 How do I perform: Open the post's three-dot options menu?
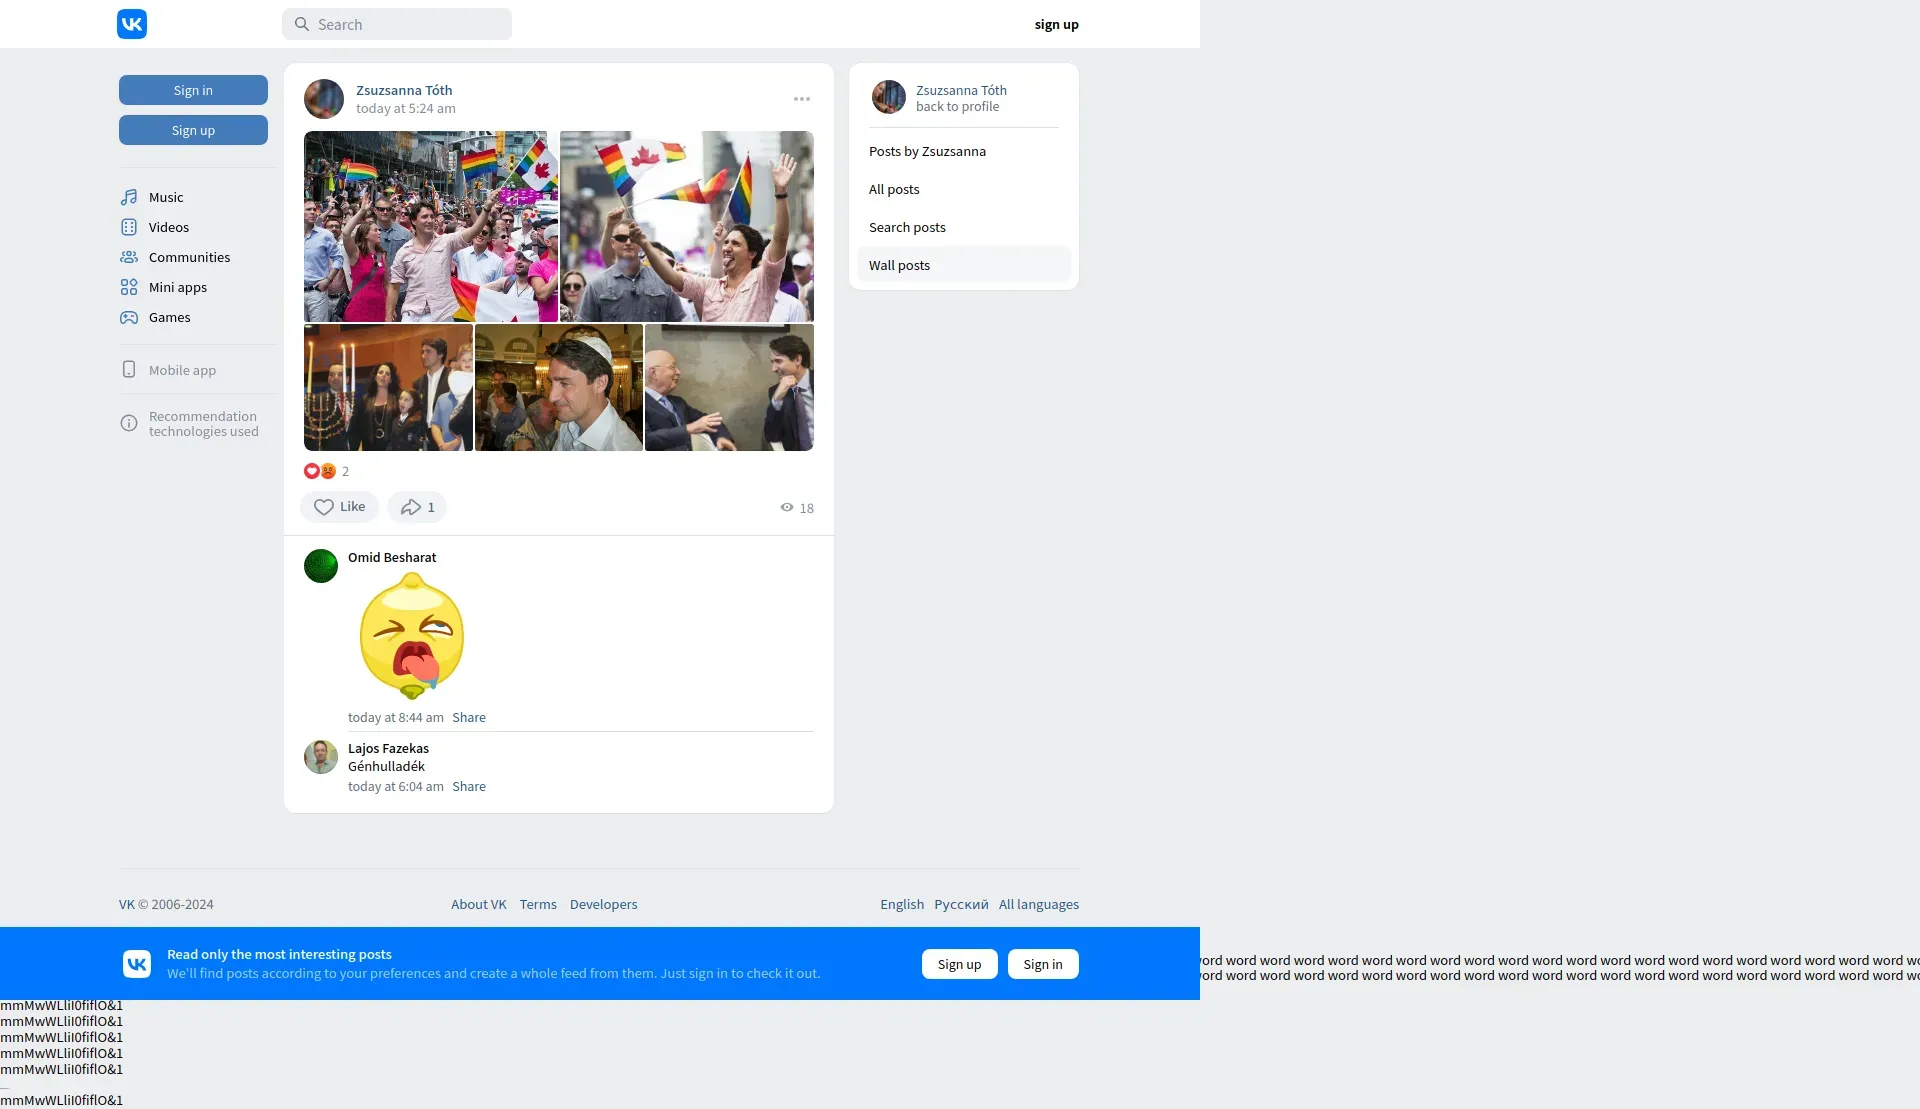pos(802,99)
